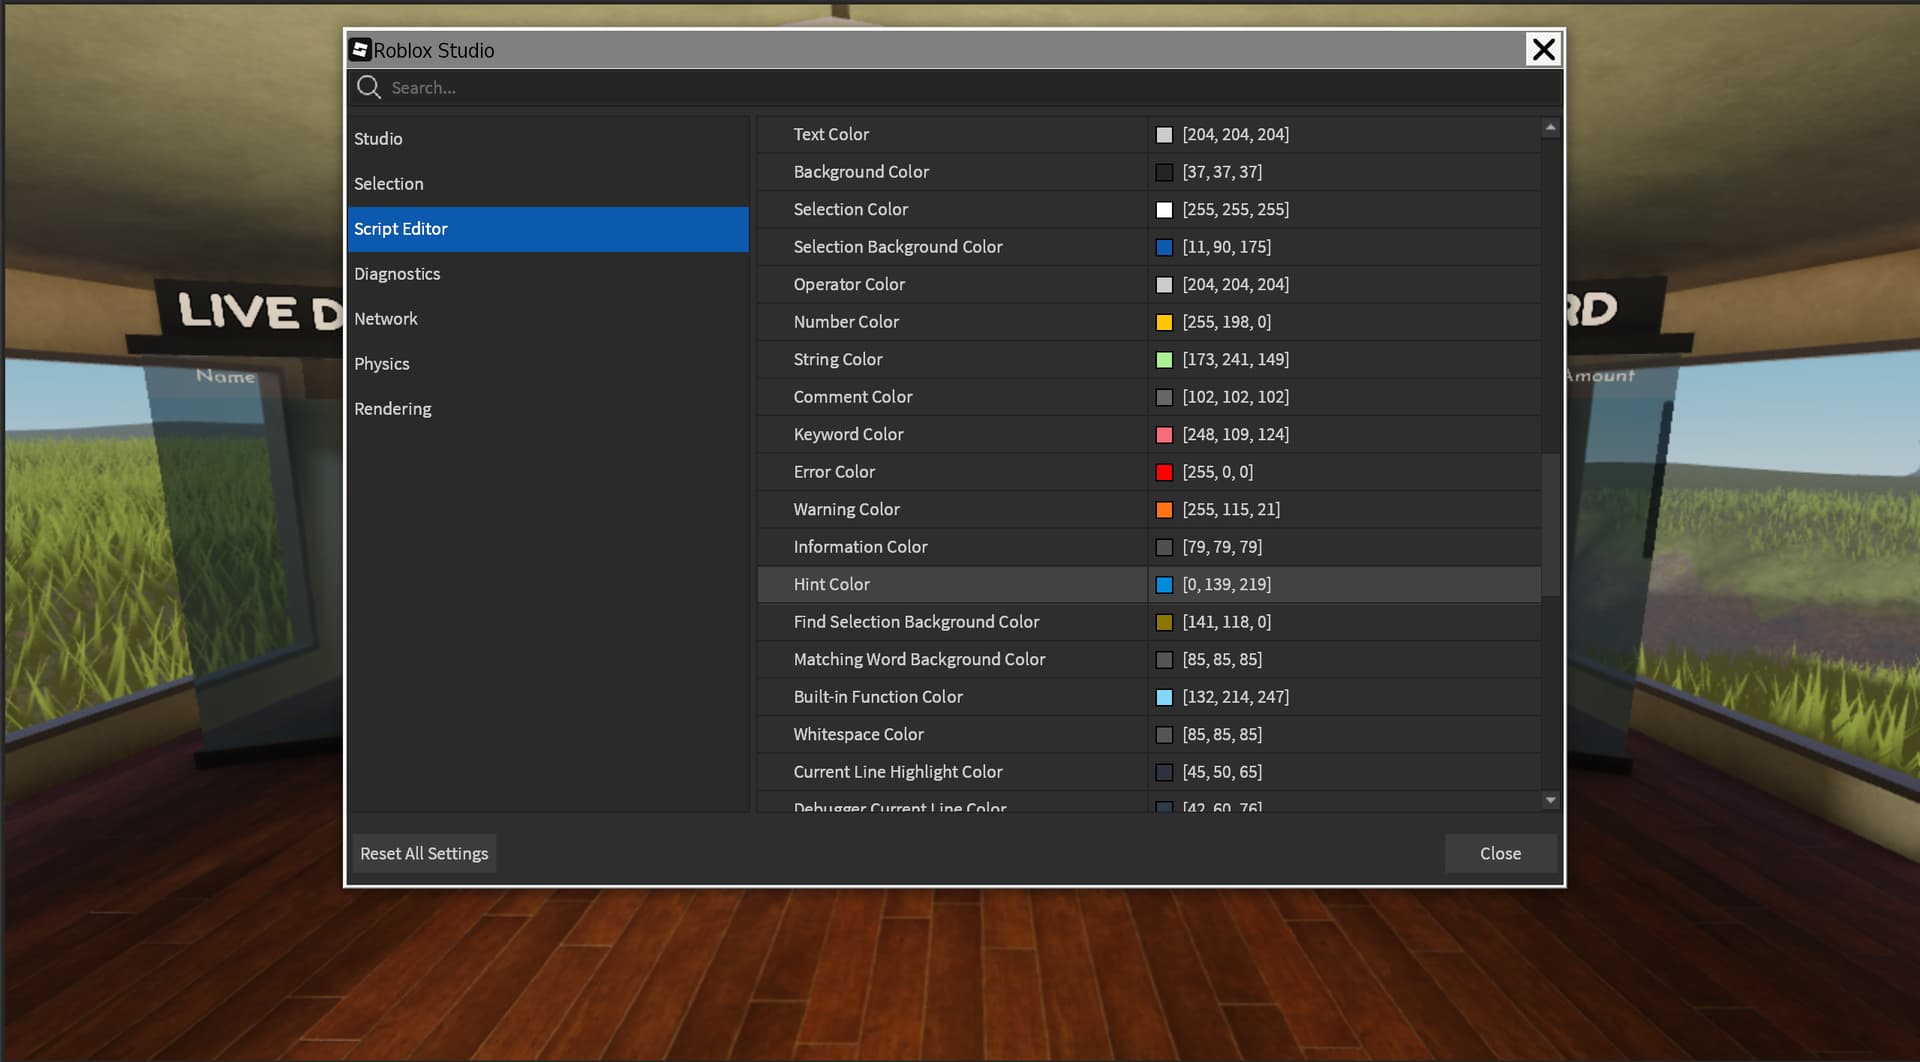Open the Studio settings category
The width and height of the screenshot is (1920, 1062).
[x=378, y=139]
